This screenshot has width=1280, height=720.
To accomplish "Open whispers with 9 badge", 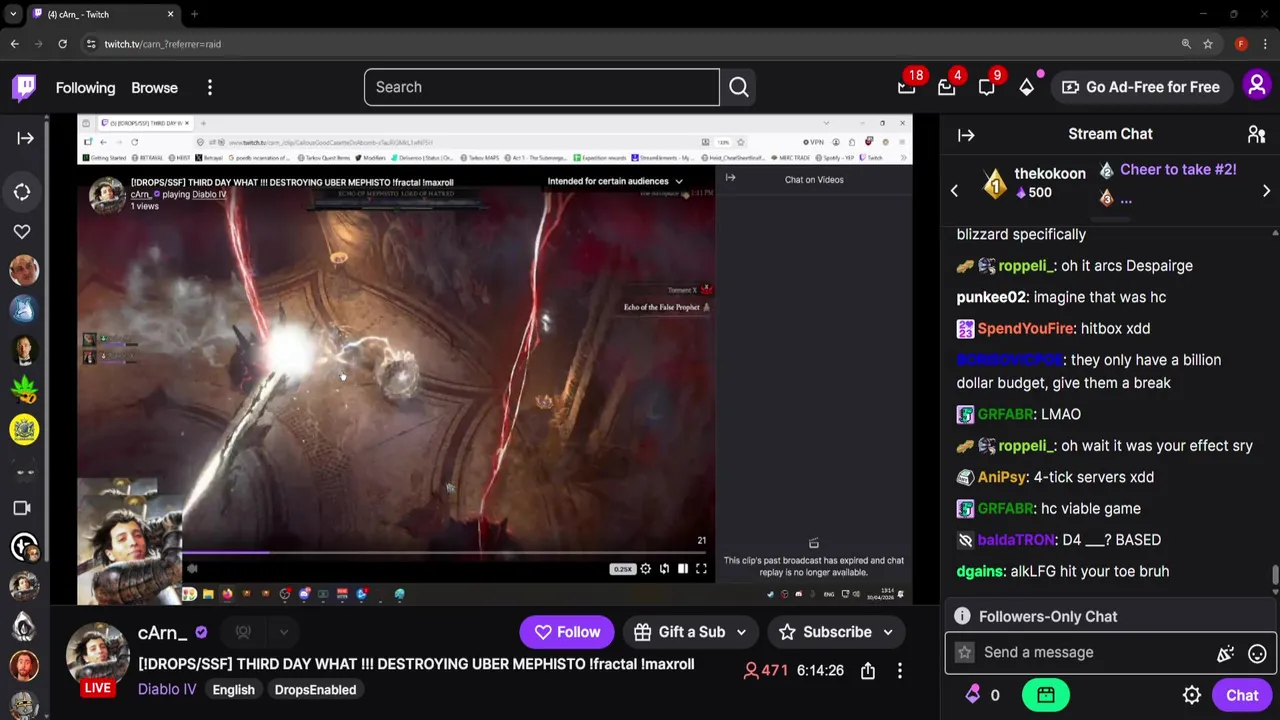I will coord(987,87).
